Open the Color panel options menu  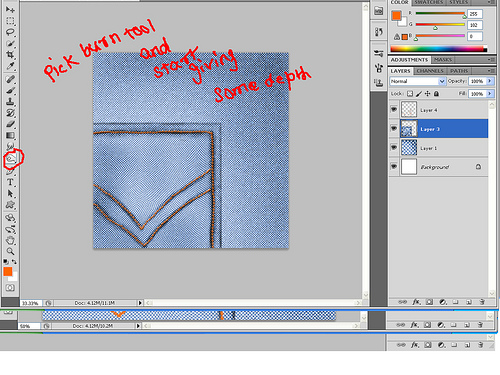click(491, 2)
